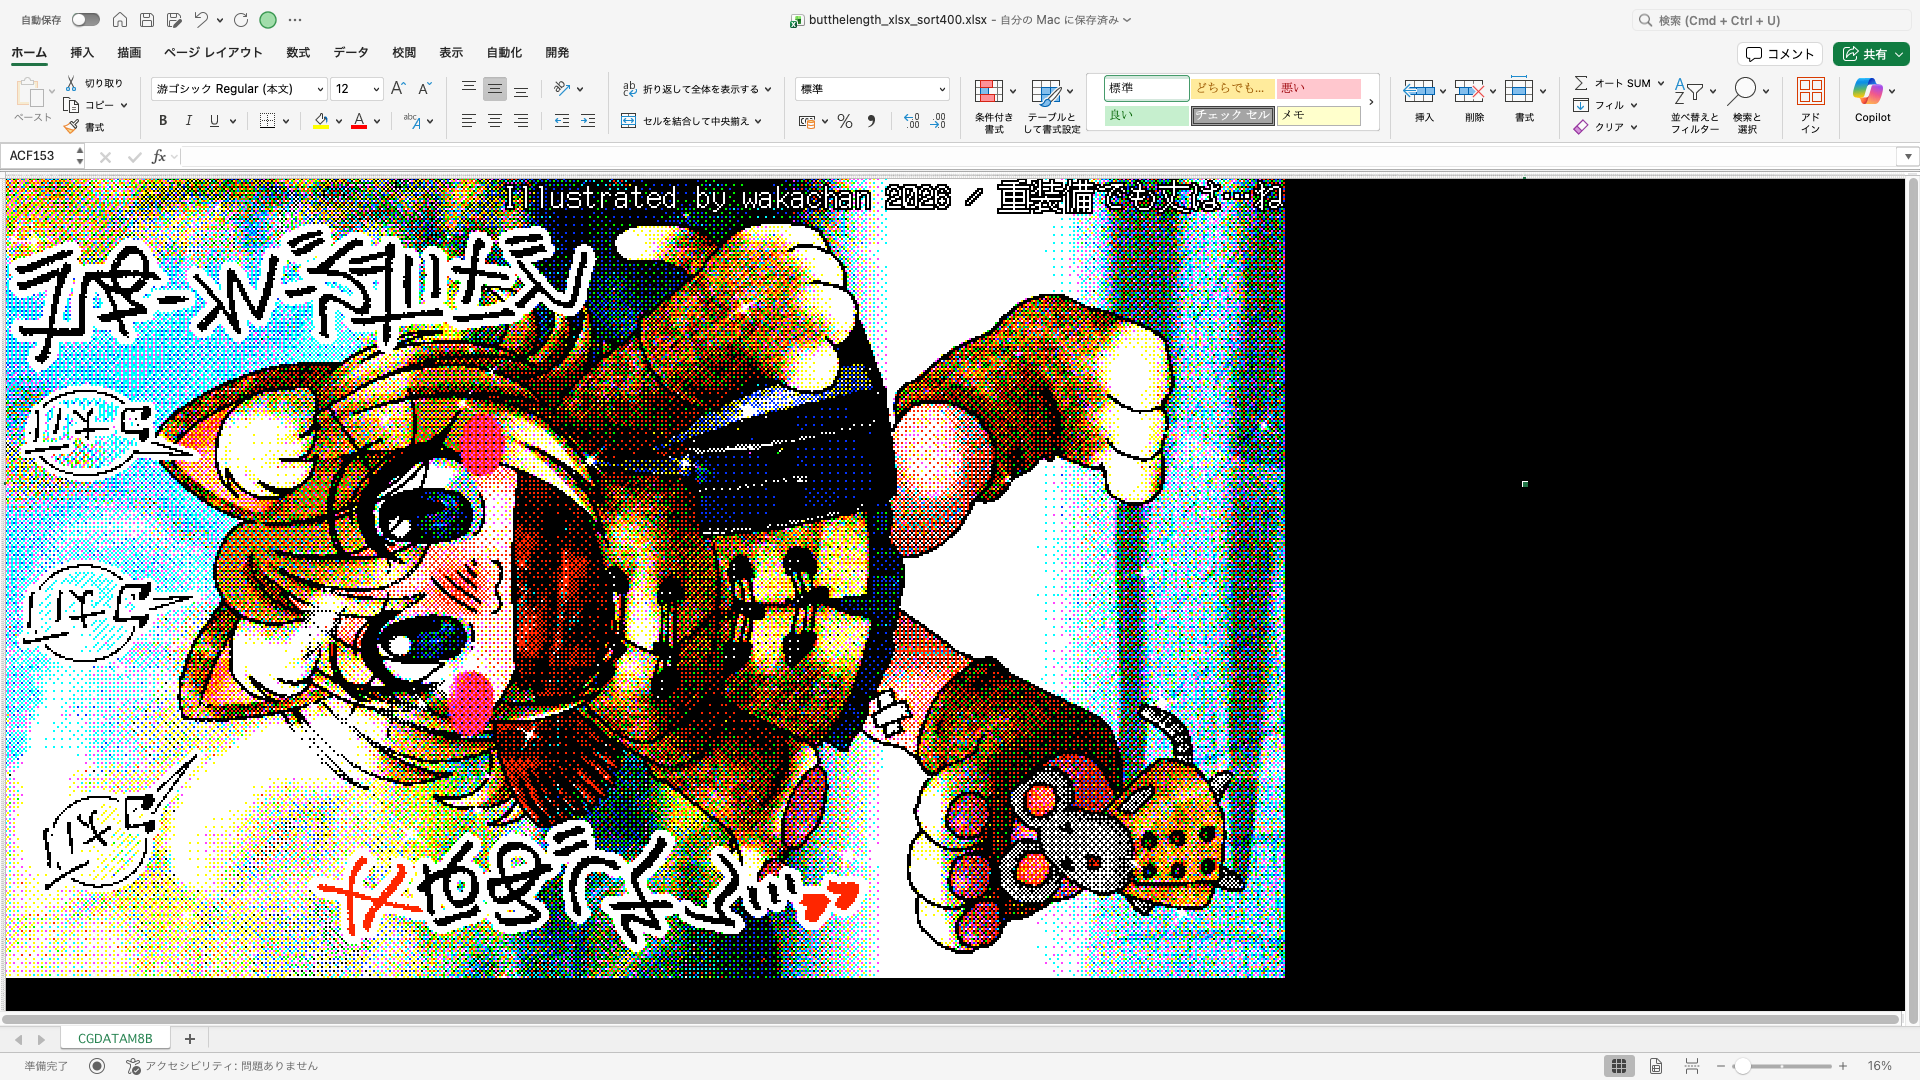The height and width of the screenshot is (1080, 1920).
Task: Apply the 悪い cell style swatch
Action: [x=1318, y=89]
